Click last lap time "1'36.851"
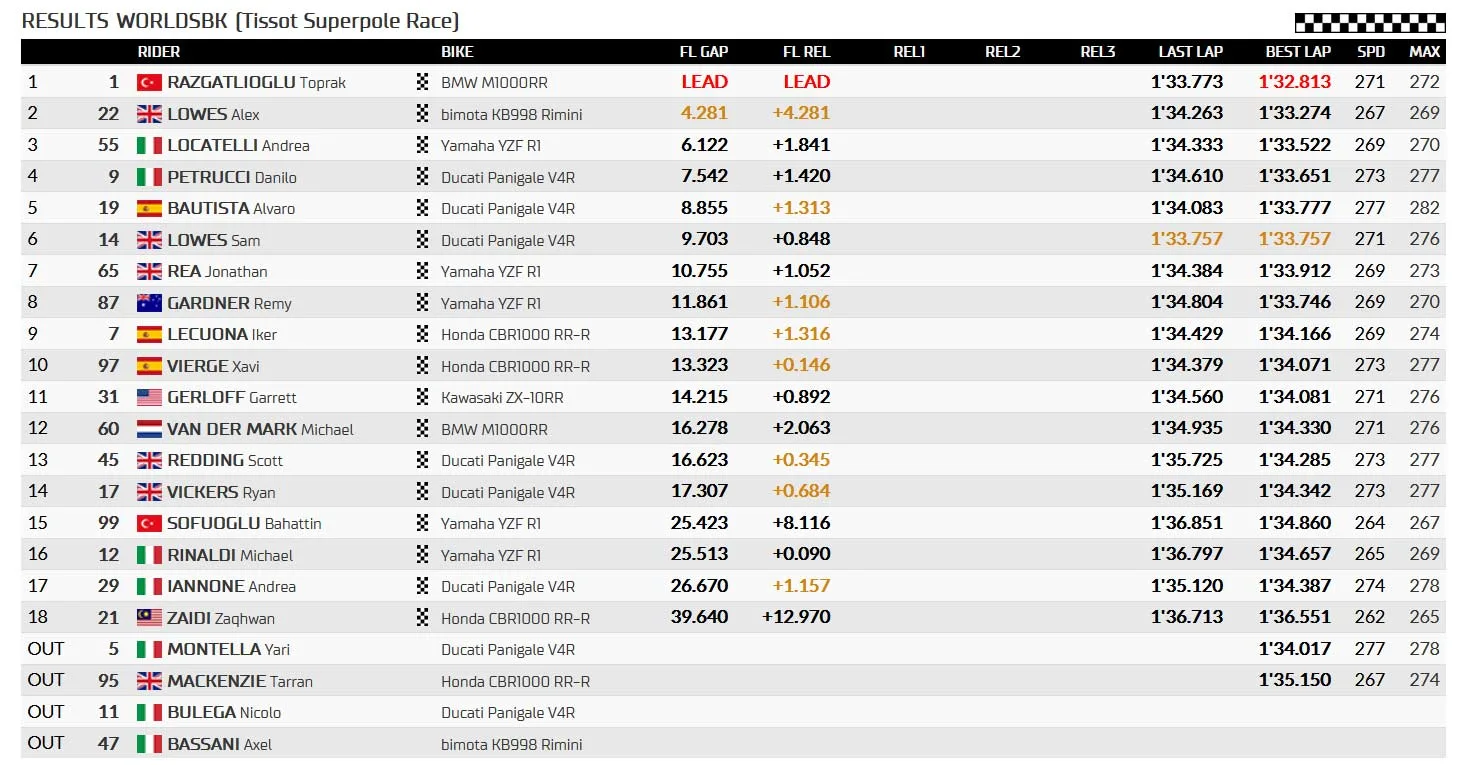The height and width of the screenshot is (765, 1462). click(1187, 523)
